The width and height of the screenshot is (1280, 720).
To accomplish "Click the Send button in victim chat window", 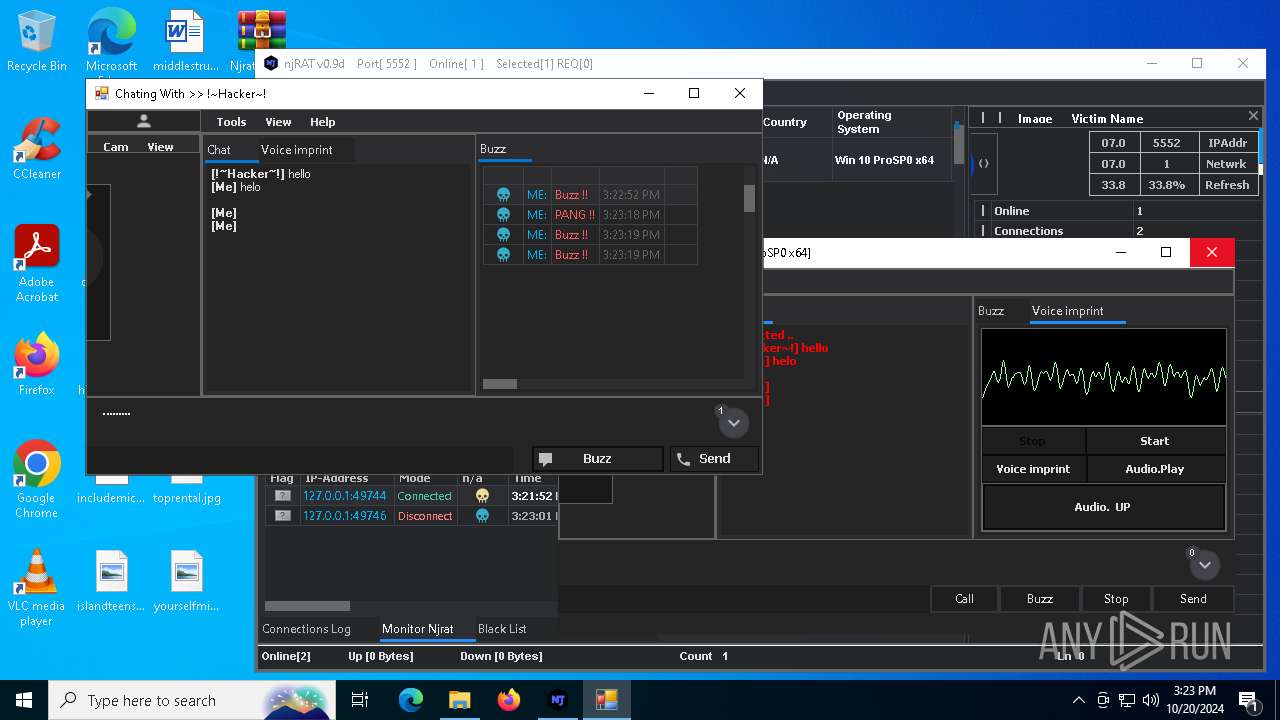I will [x=1193, y=599].
